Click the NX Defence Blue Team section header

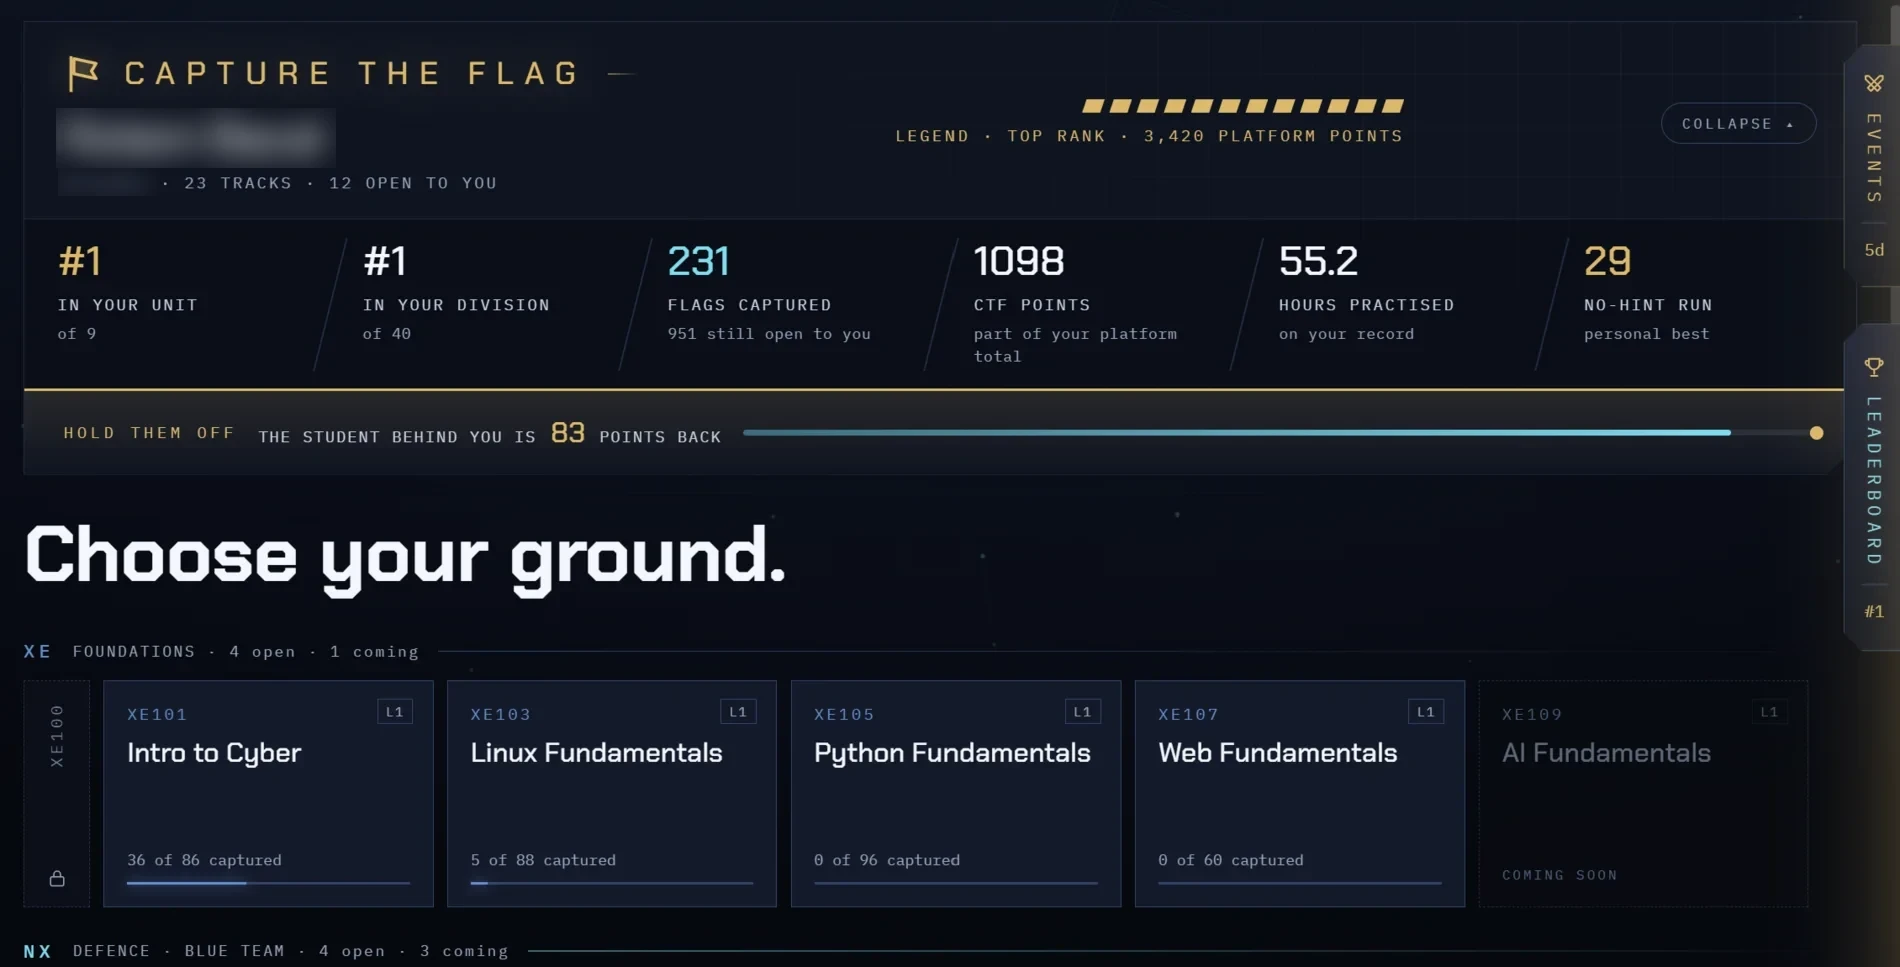click(266, 951)
